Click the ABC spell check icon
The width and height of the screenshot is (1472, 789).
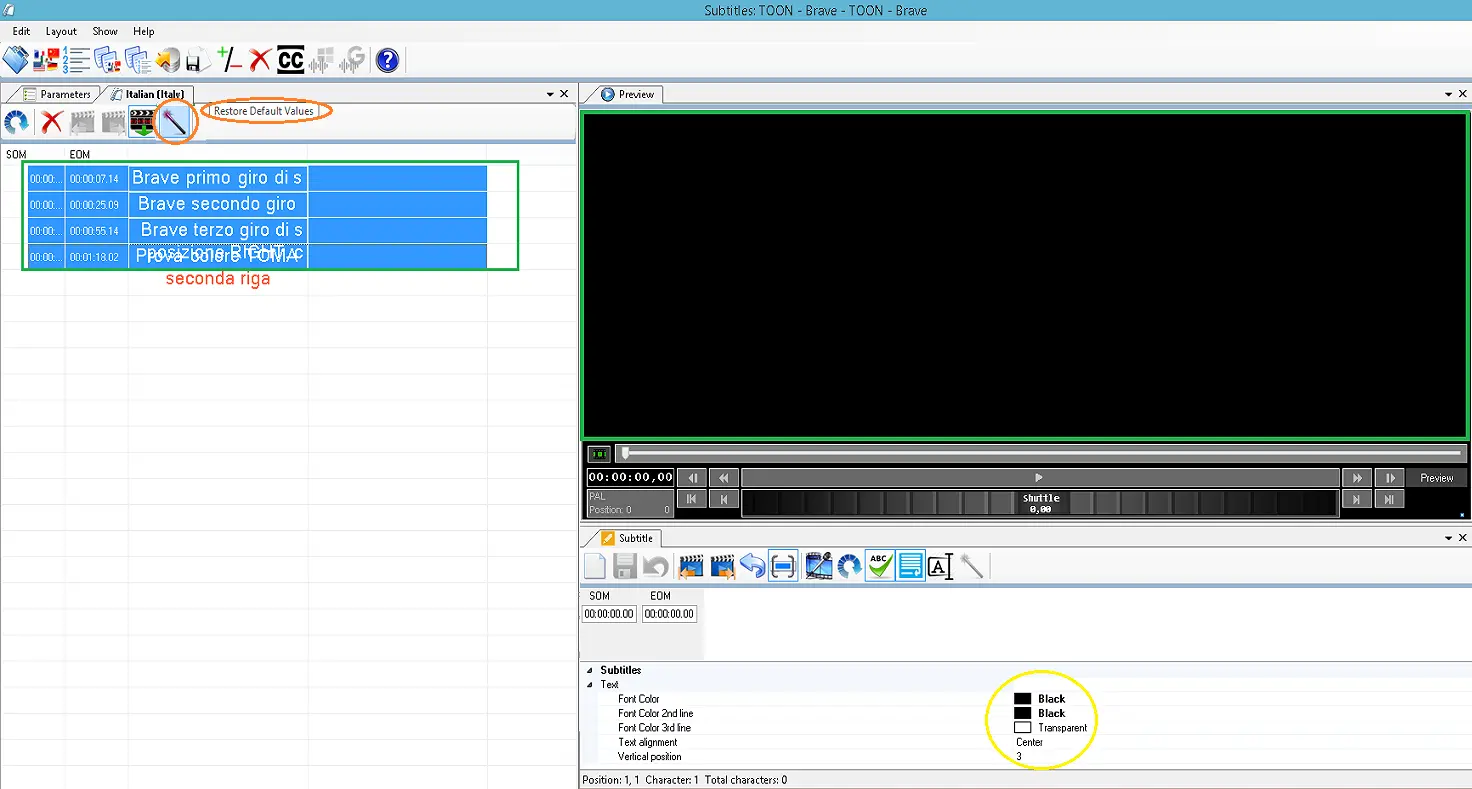tap(879, 566)
